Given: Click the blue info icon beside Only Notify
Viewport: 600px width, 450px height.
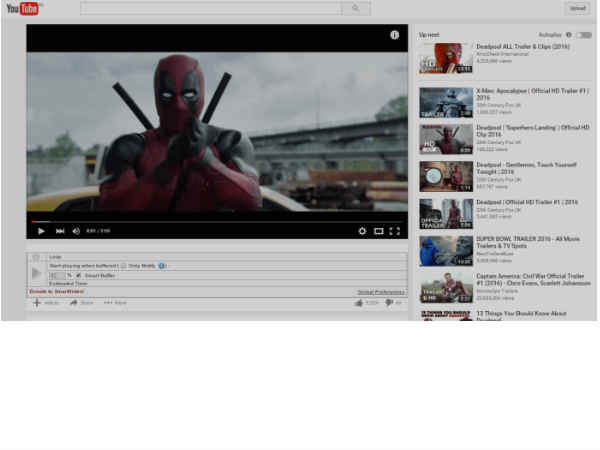Looking at the screenshot, I should click(162, 266).
